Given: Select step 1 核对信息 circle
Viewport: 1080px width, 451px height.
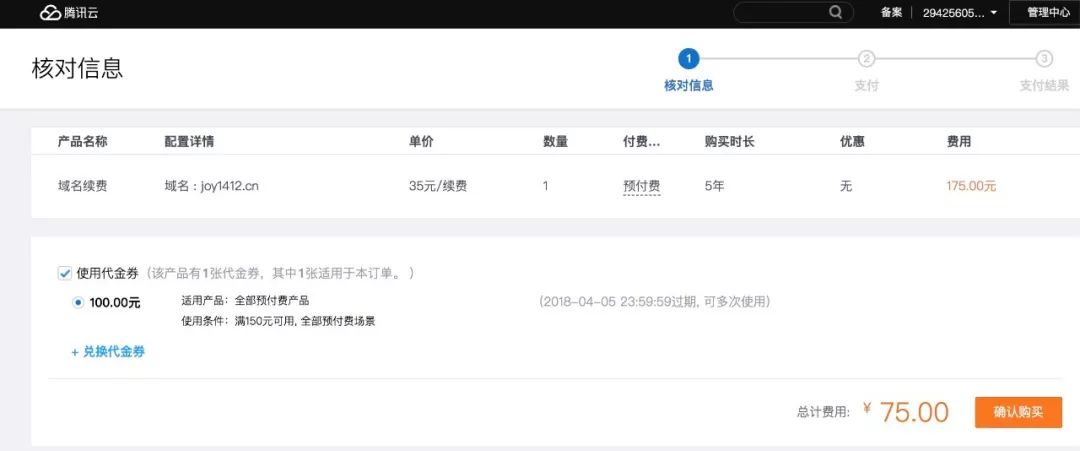Looking at the screenshot, I should click(688, 59).
